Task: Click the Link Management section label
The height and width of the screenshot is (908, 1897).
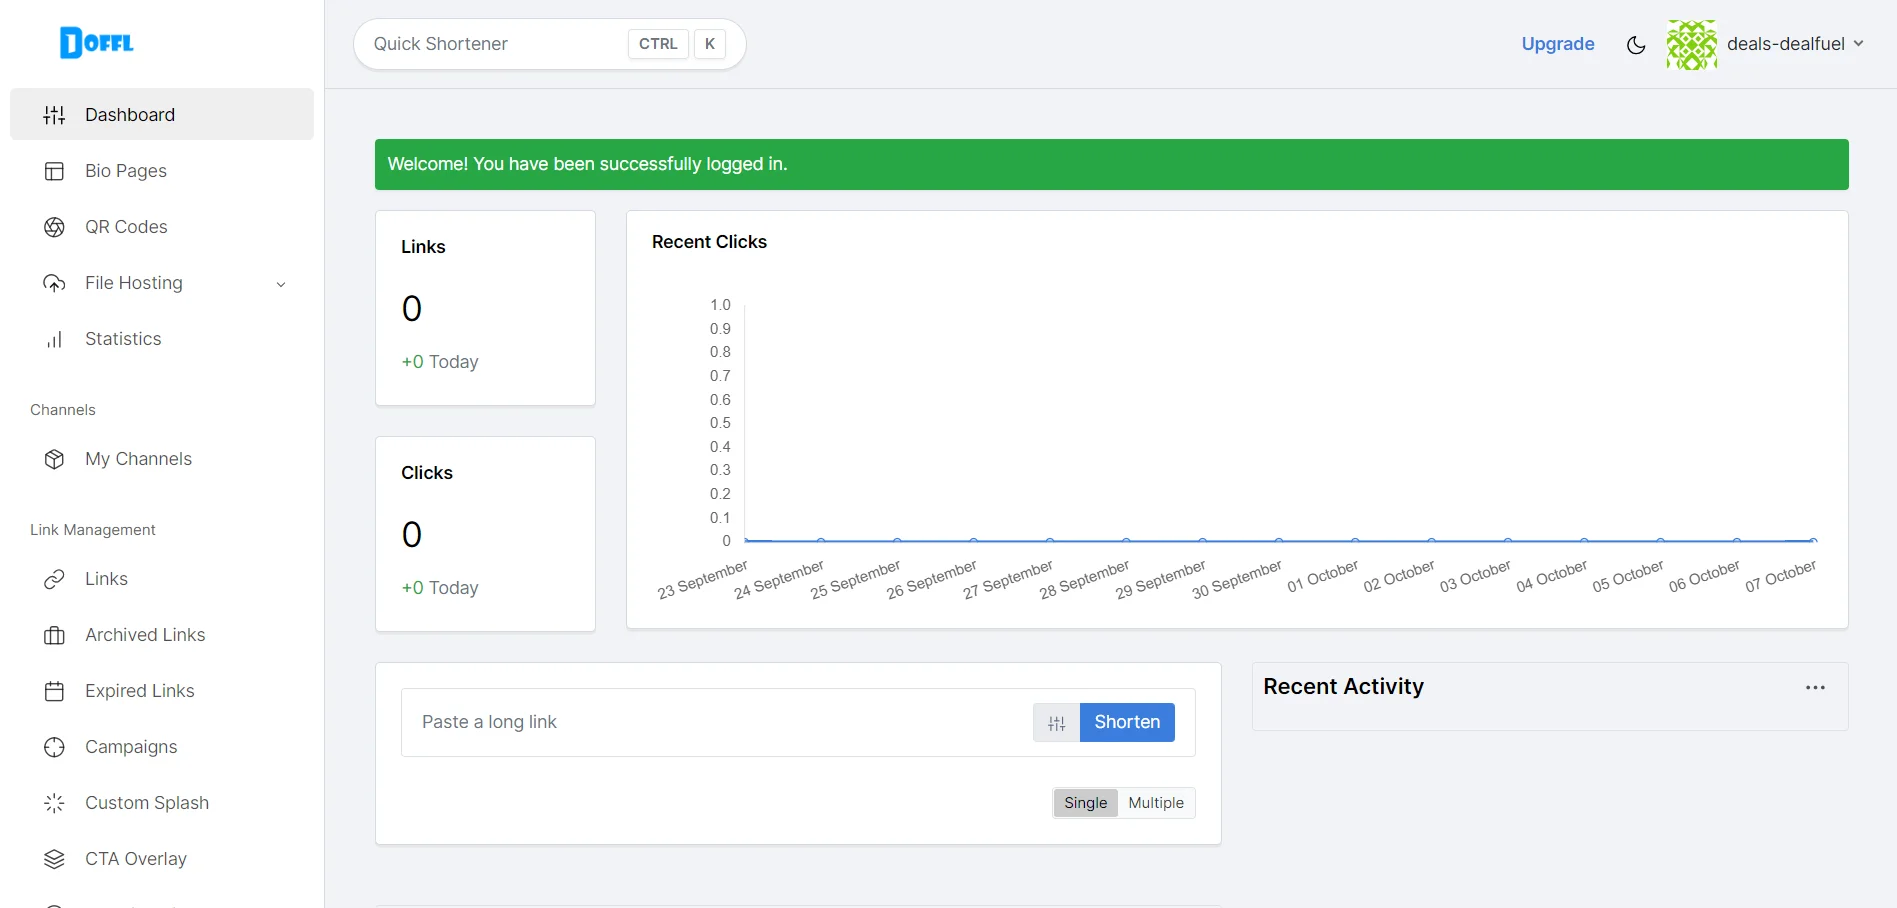Action: (93, 530)
